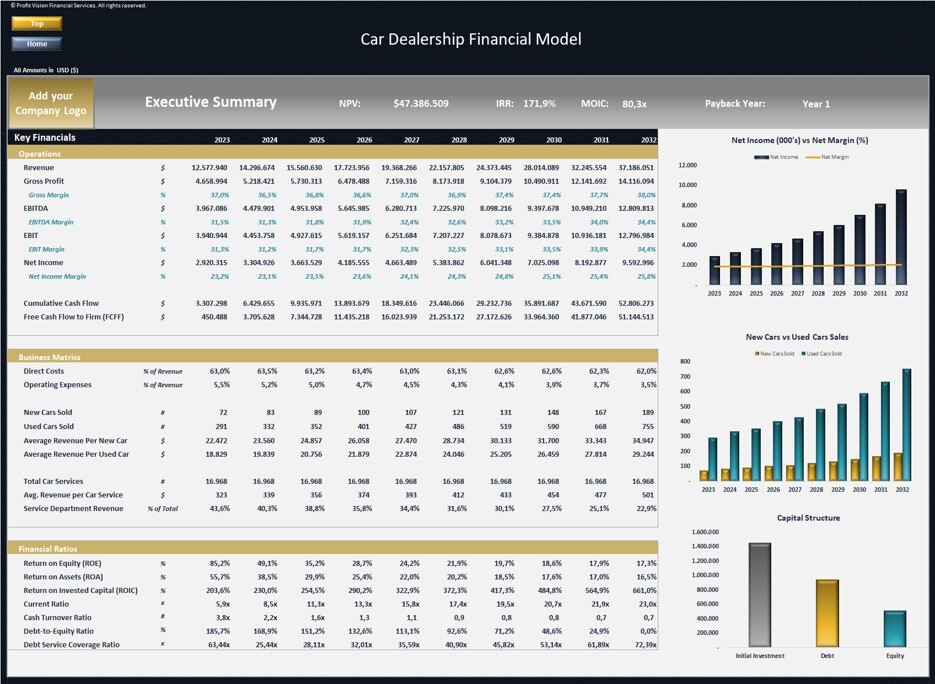Select the Net Income legend marker
935x684 pixels.
[x=761, y=157]
